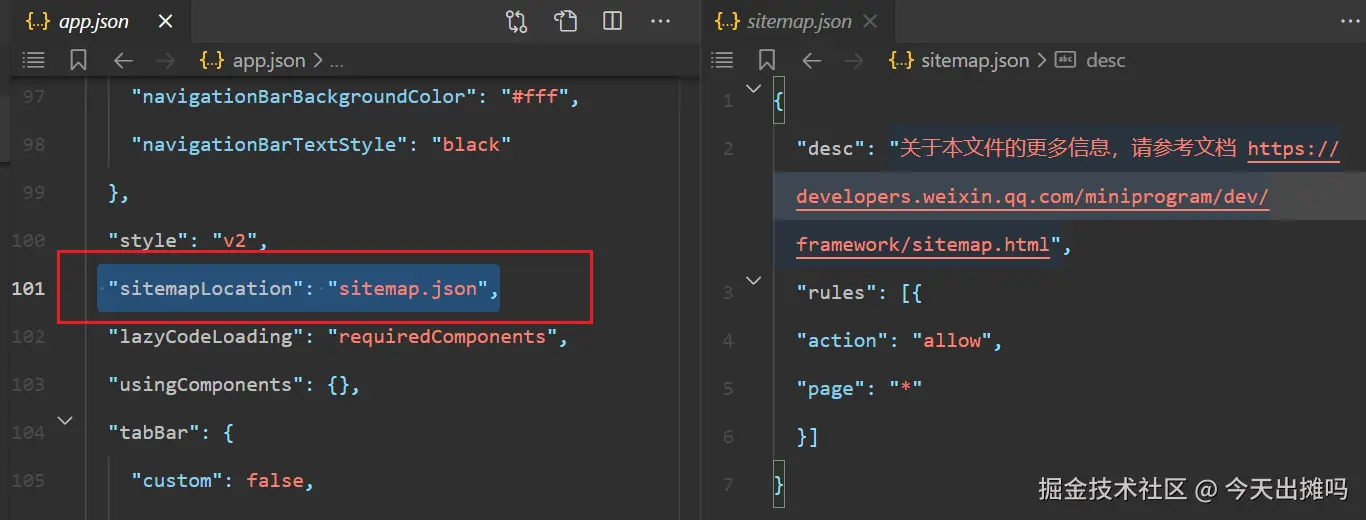The height and width of the screenshot is (520, 1366).
Task: Click the "sitemapLocation" key
Action: [205, 289]
